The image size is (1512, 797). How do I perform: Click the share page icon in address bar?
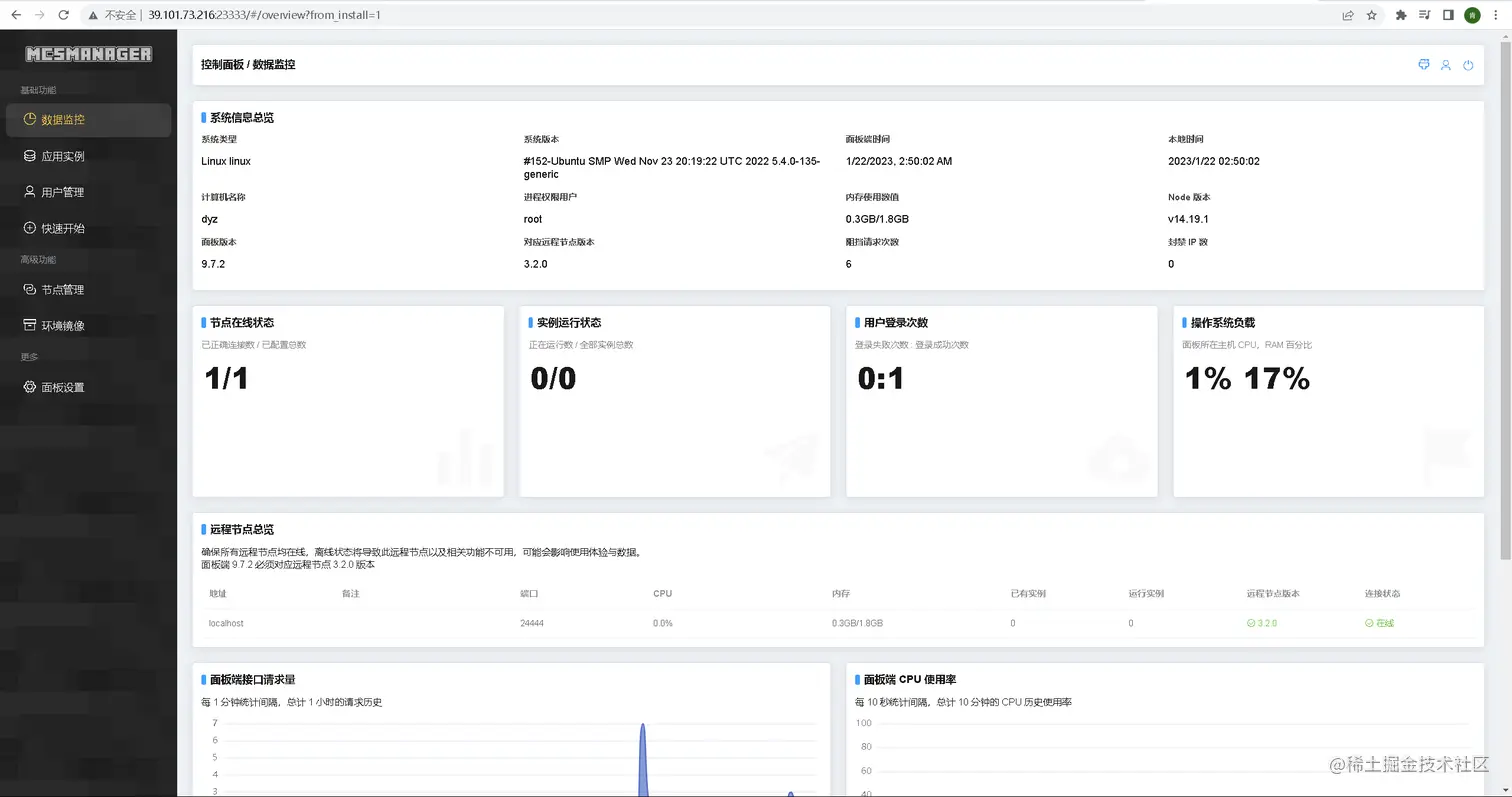tap(1348, 15)
